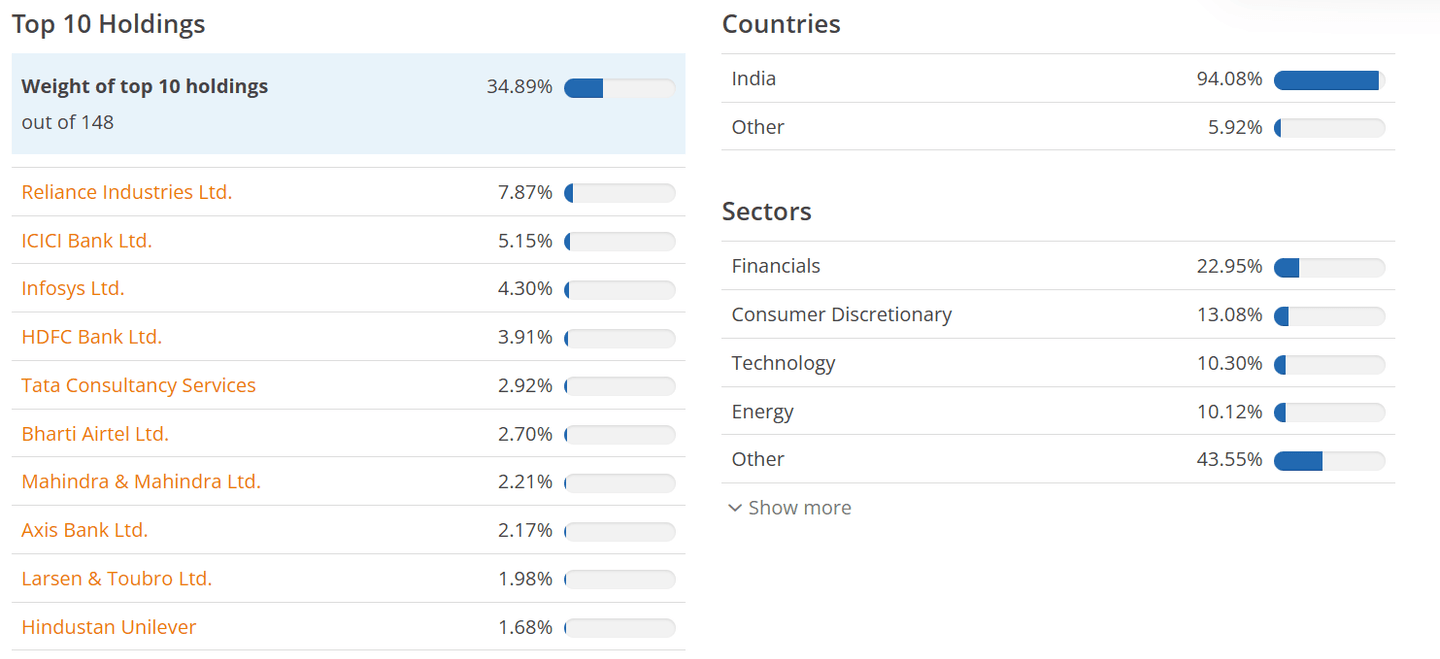Click the Sectors section heading
The image size is (1440, 659).
pos(767,211)
